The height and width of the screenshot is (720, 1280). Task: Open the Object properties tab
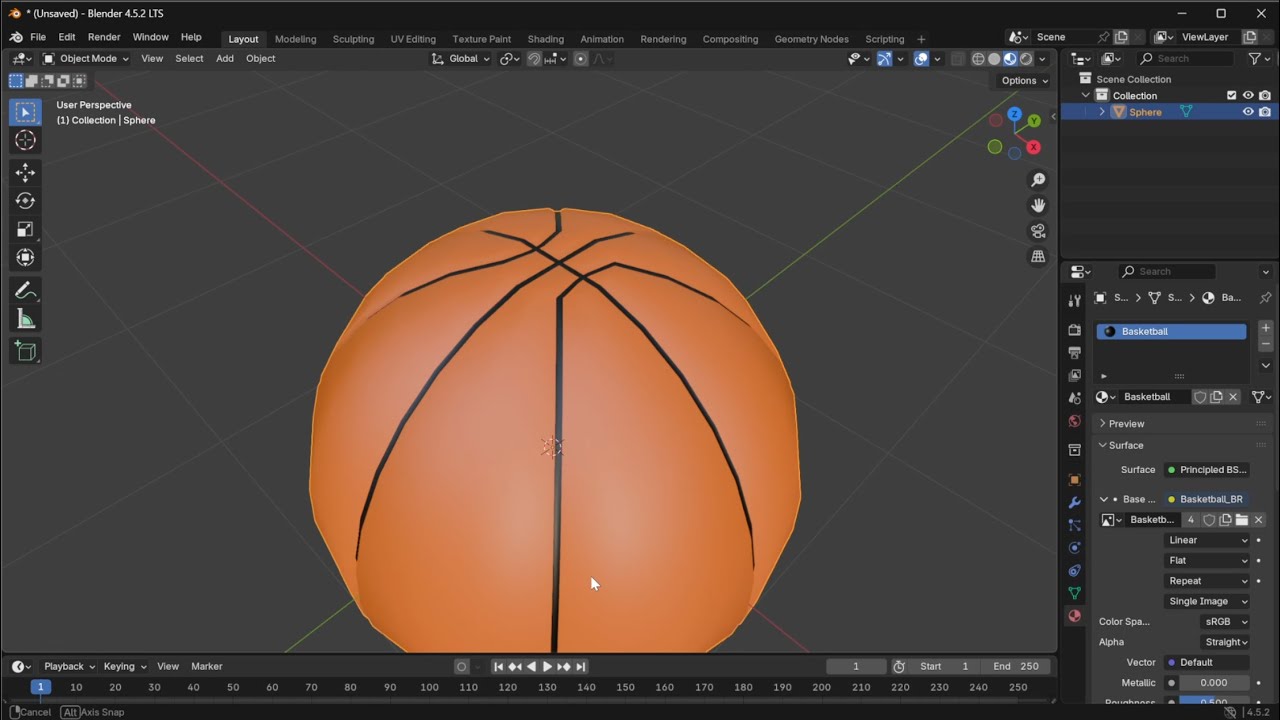1075,479
